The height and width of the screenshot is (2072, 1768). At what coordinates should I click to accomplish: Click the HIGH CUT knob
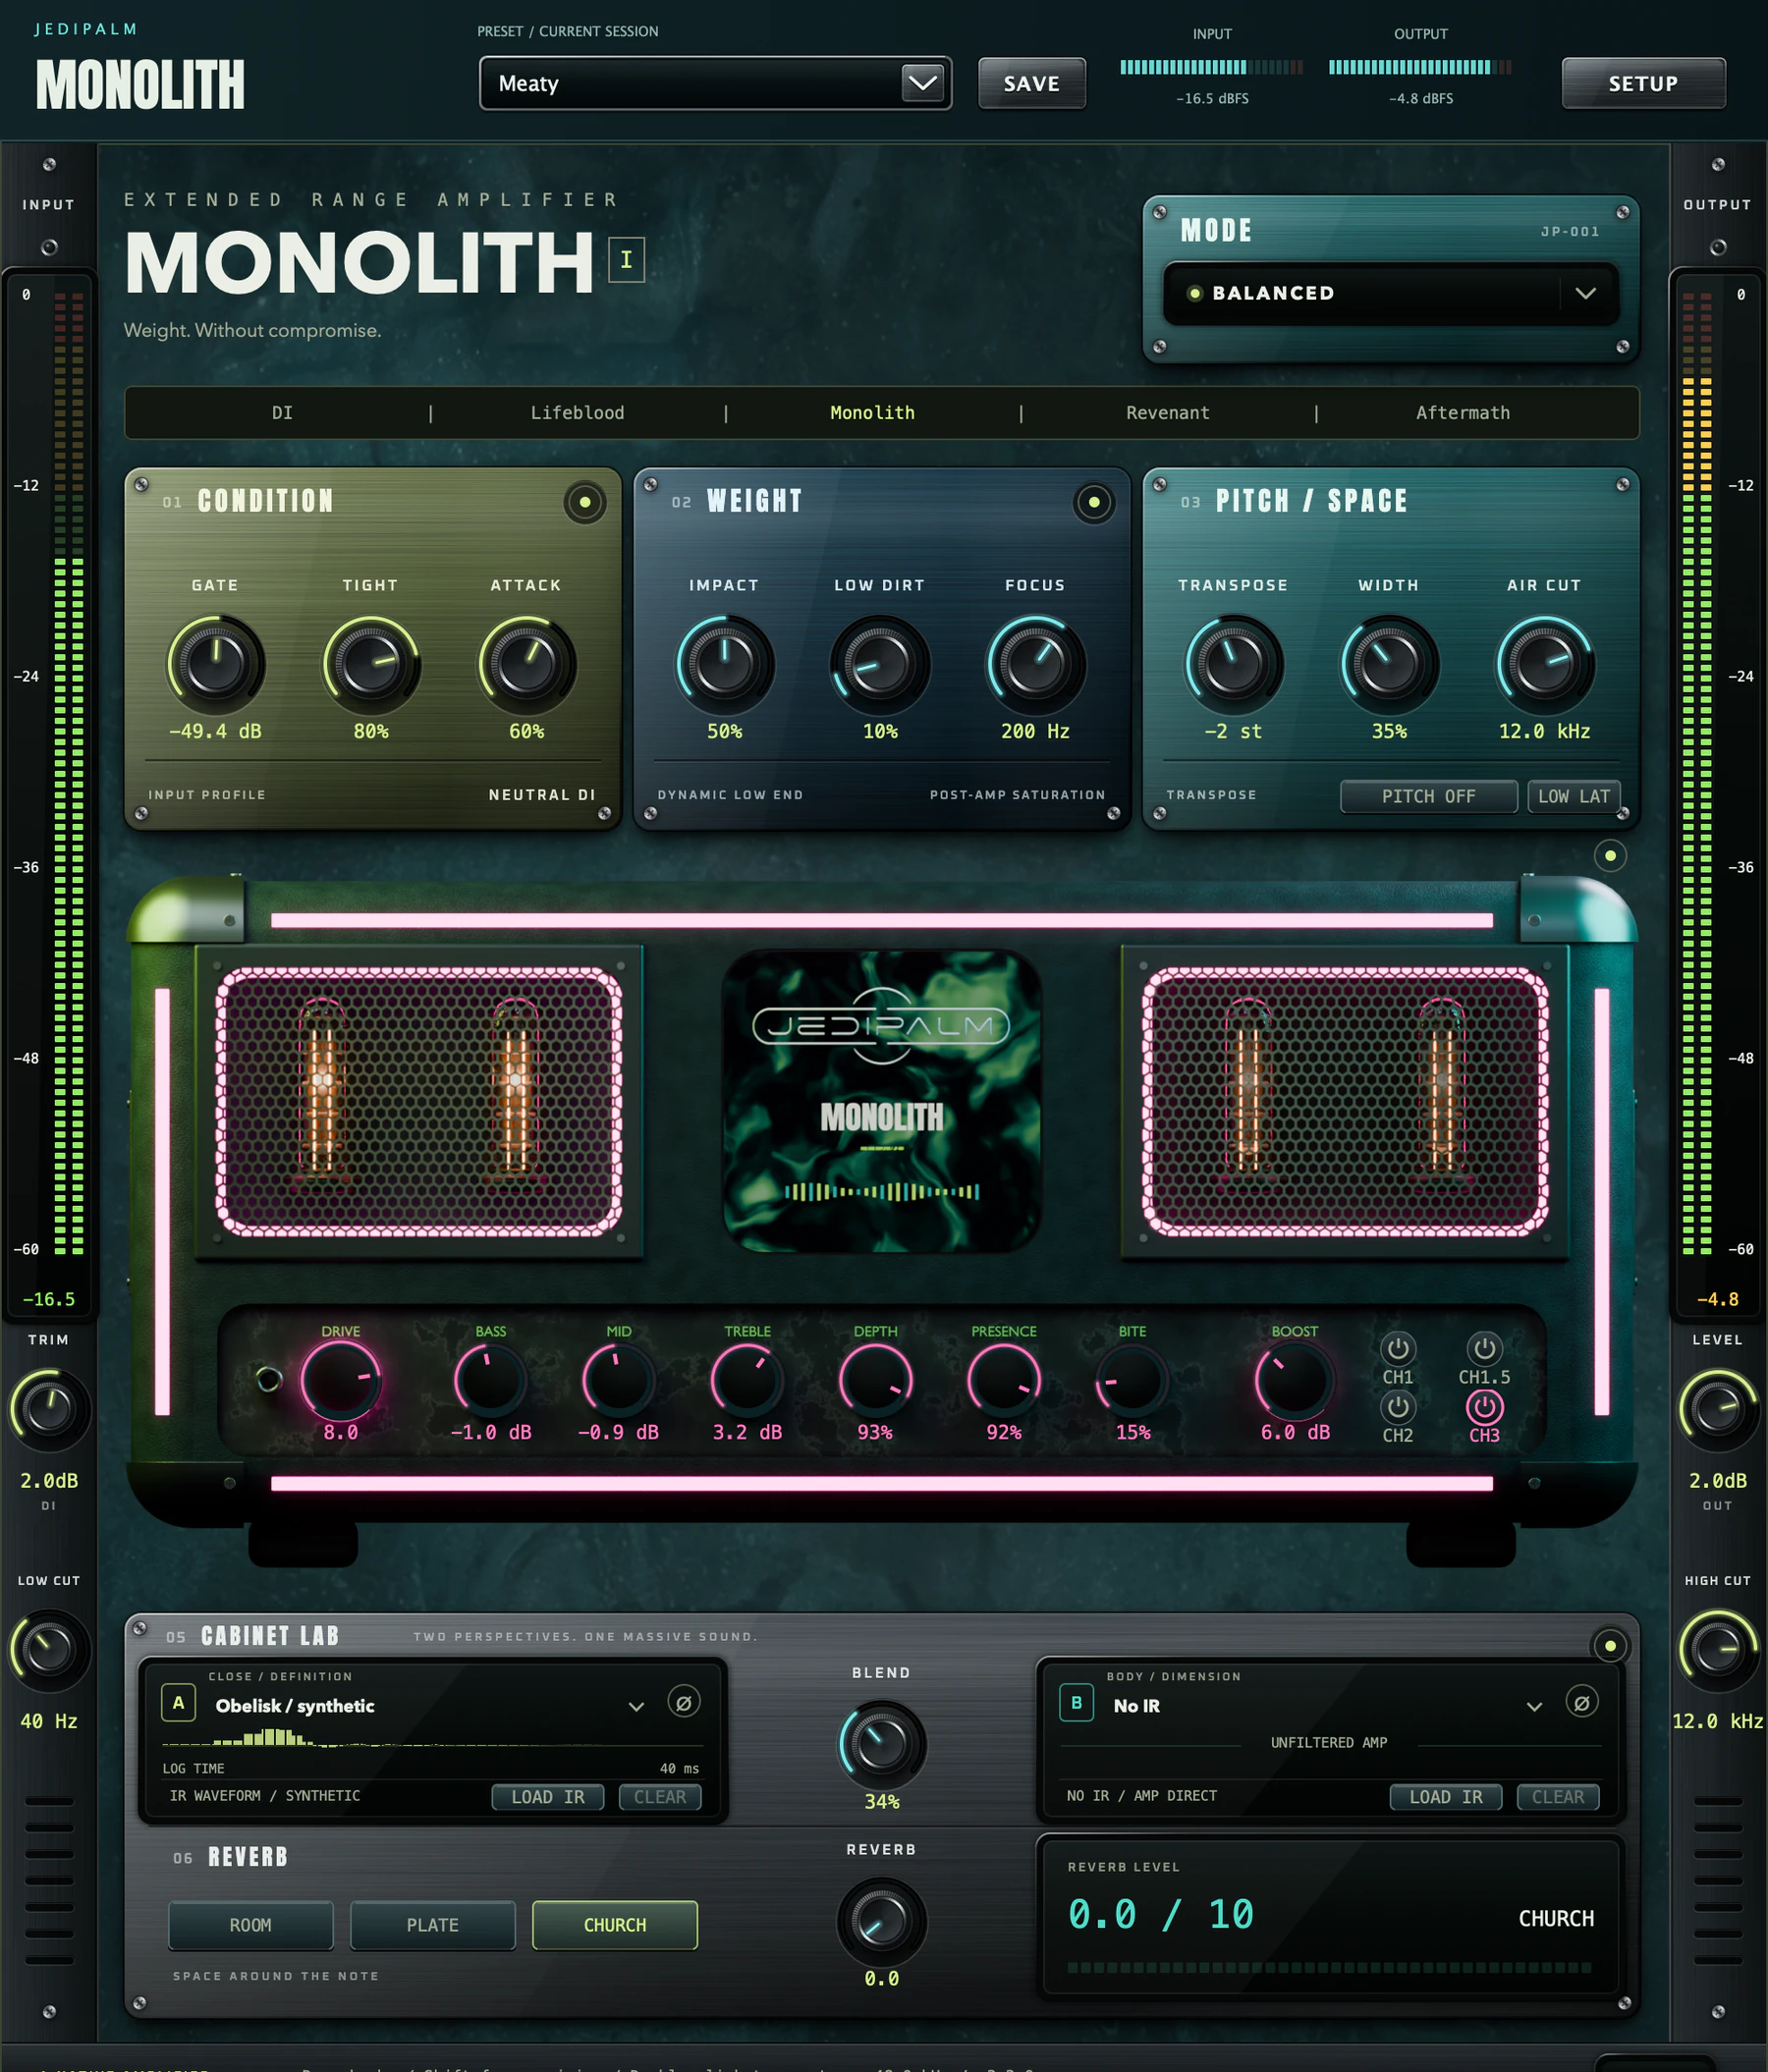click(x=1717, y=1650)
